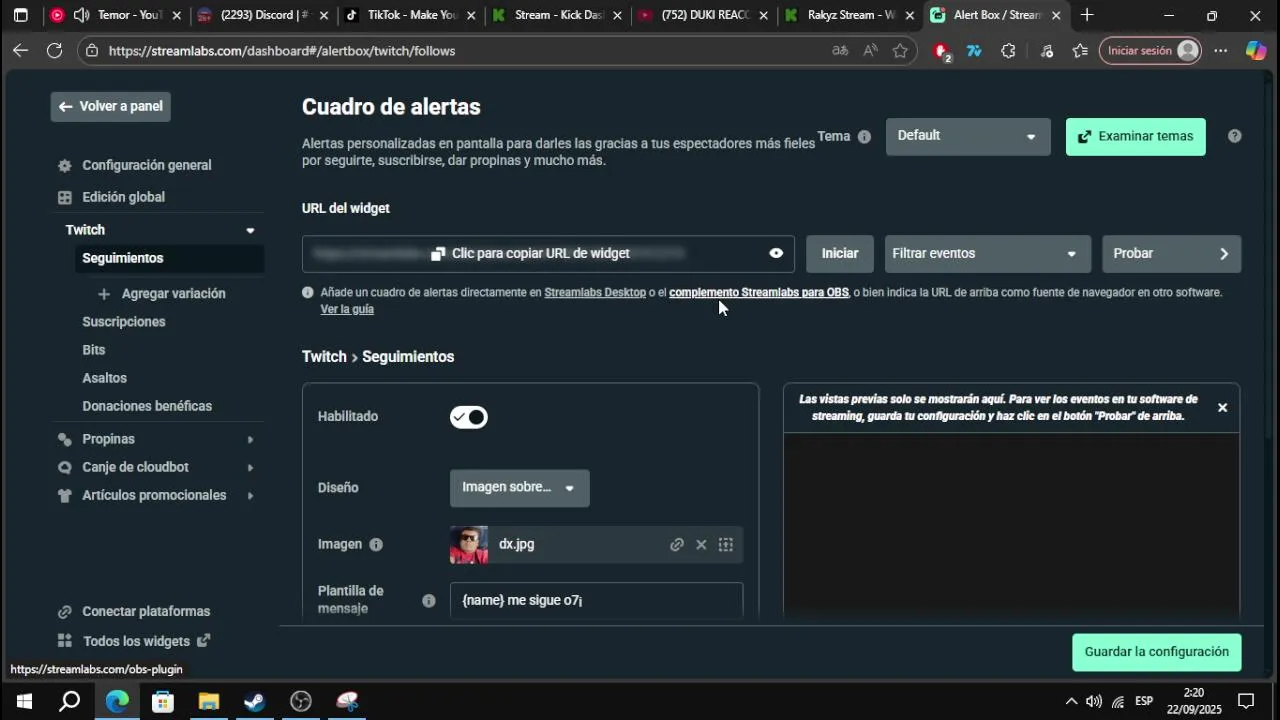The width and height of the screenshot is (1280, 720).
Task: Collapse the Twitch section in sidebar
Action: pos(250,230)
